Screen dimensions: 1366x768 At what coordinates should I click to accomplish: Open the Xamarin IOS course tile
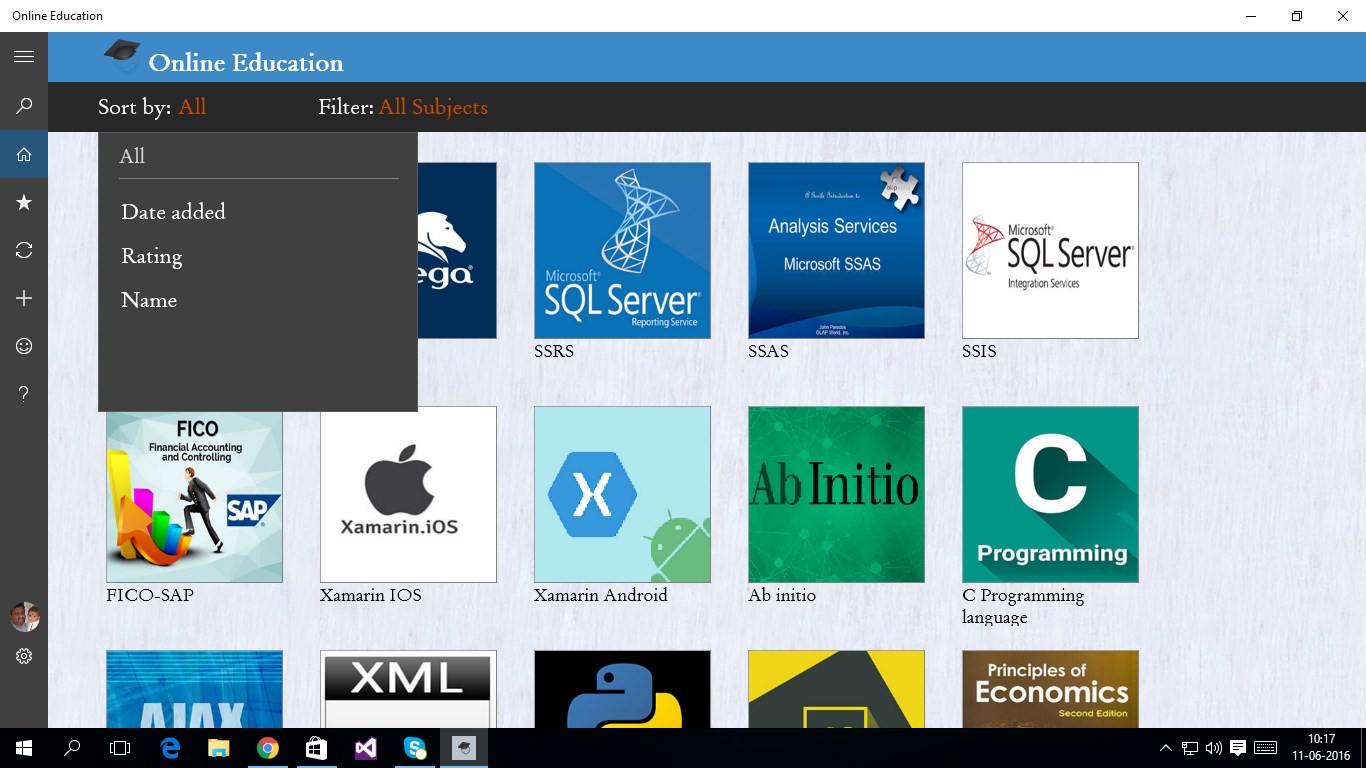[408, 494]
